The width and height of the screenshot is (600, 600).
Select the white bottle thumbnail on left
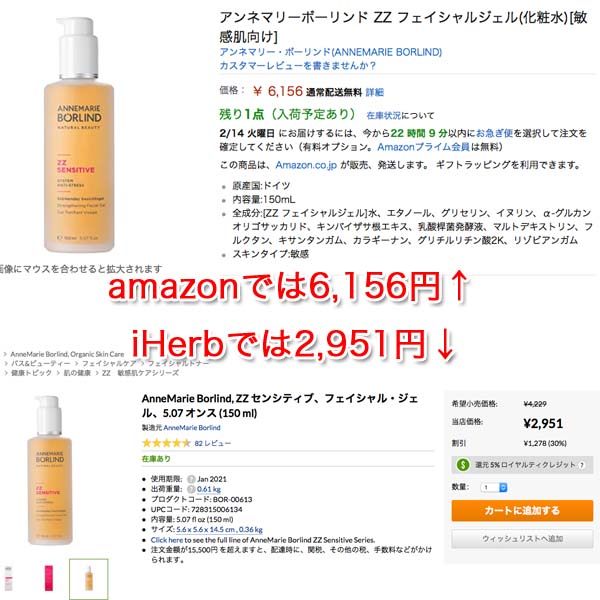(8, 578)
